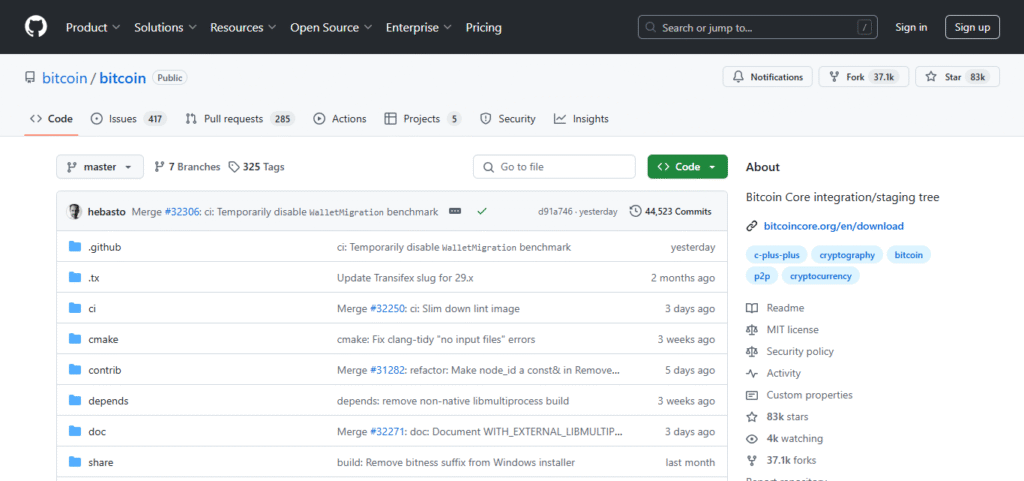This screenshot has height=481, width=1024.
Task: Click folder icon beside depends
Action: pos(74,401)
